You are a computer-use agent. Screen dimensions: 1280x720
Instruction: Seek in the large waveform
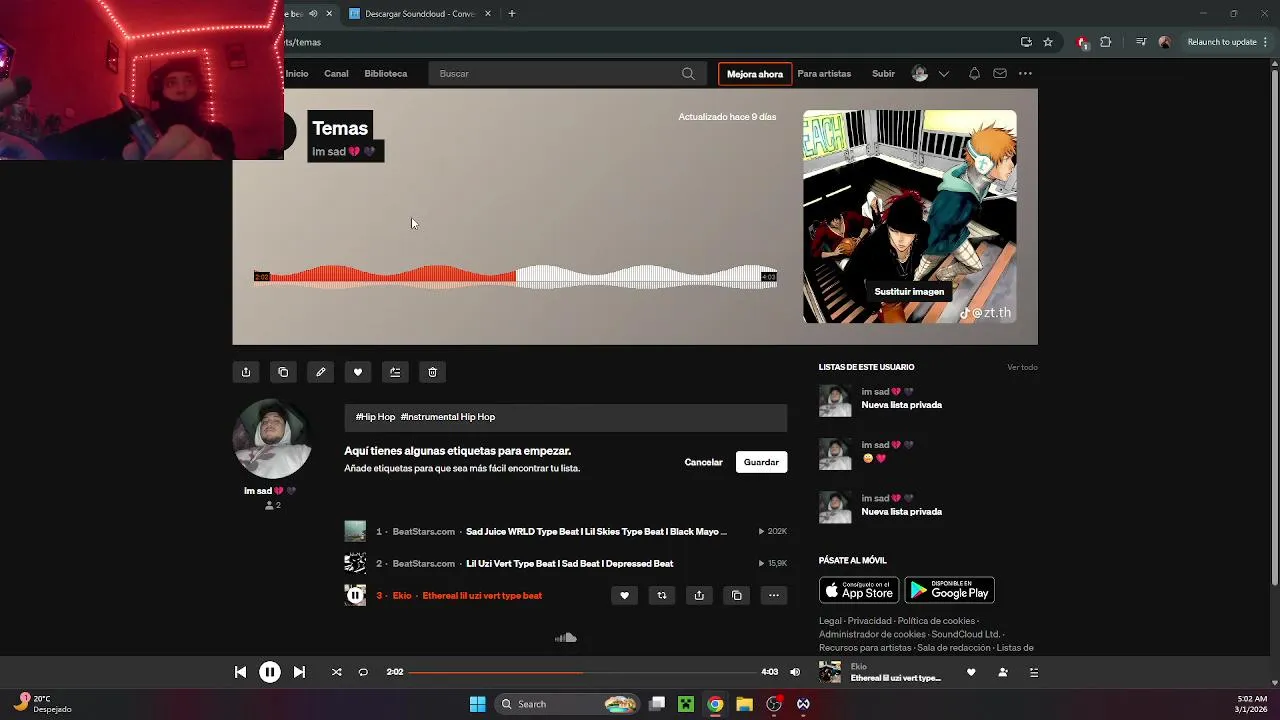tap(515, 276)
